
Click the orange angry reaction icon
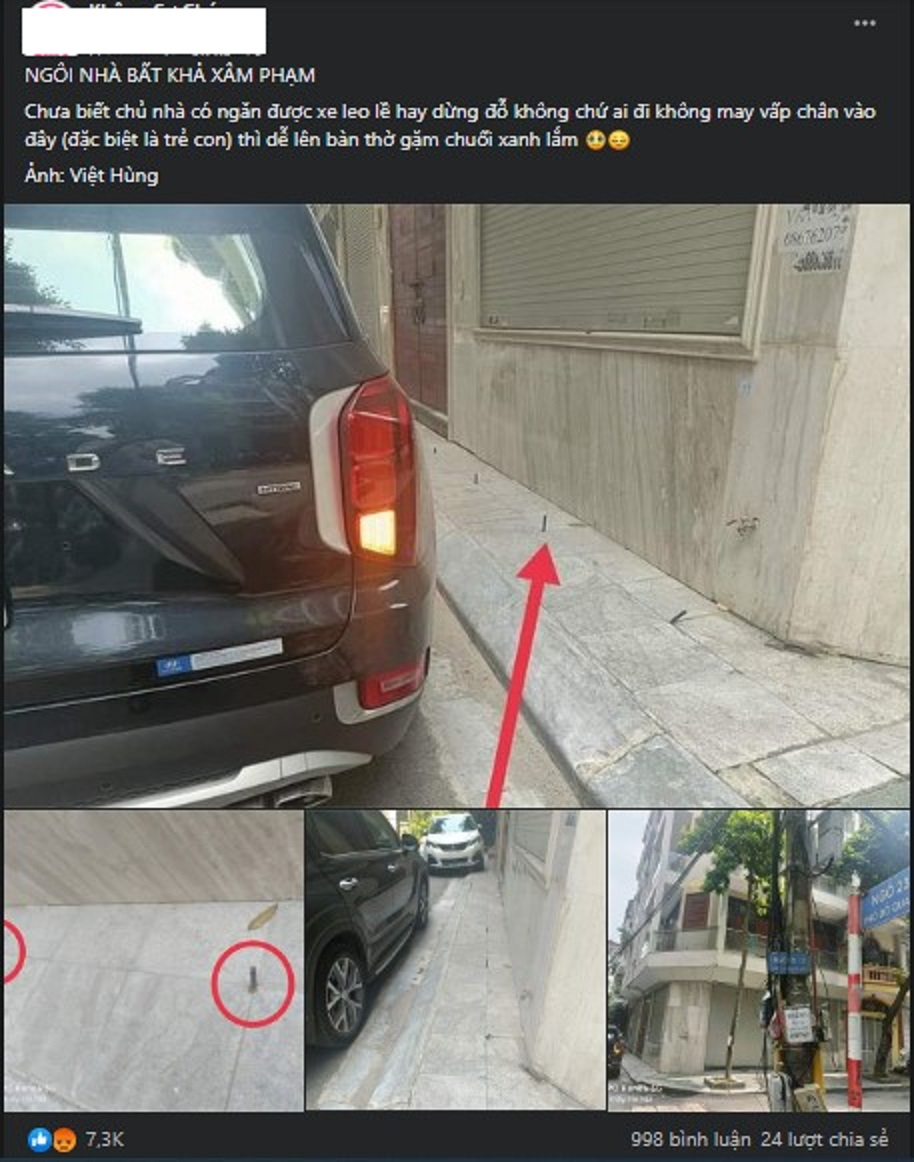click(x=64, y=1139)
